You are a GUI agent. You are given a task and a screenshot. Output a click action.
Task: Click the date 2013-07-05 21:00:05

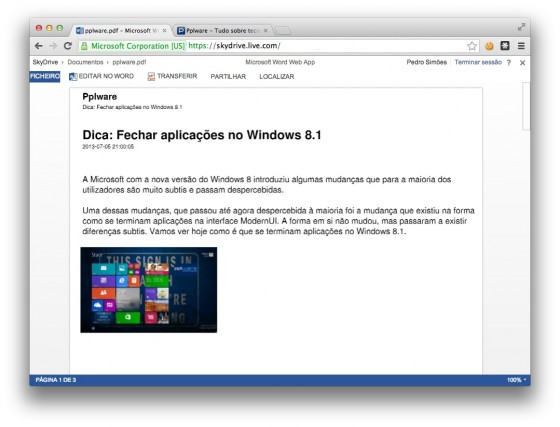point(108,147)
